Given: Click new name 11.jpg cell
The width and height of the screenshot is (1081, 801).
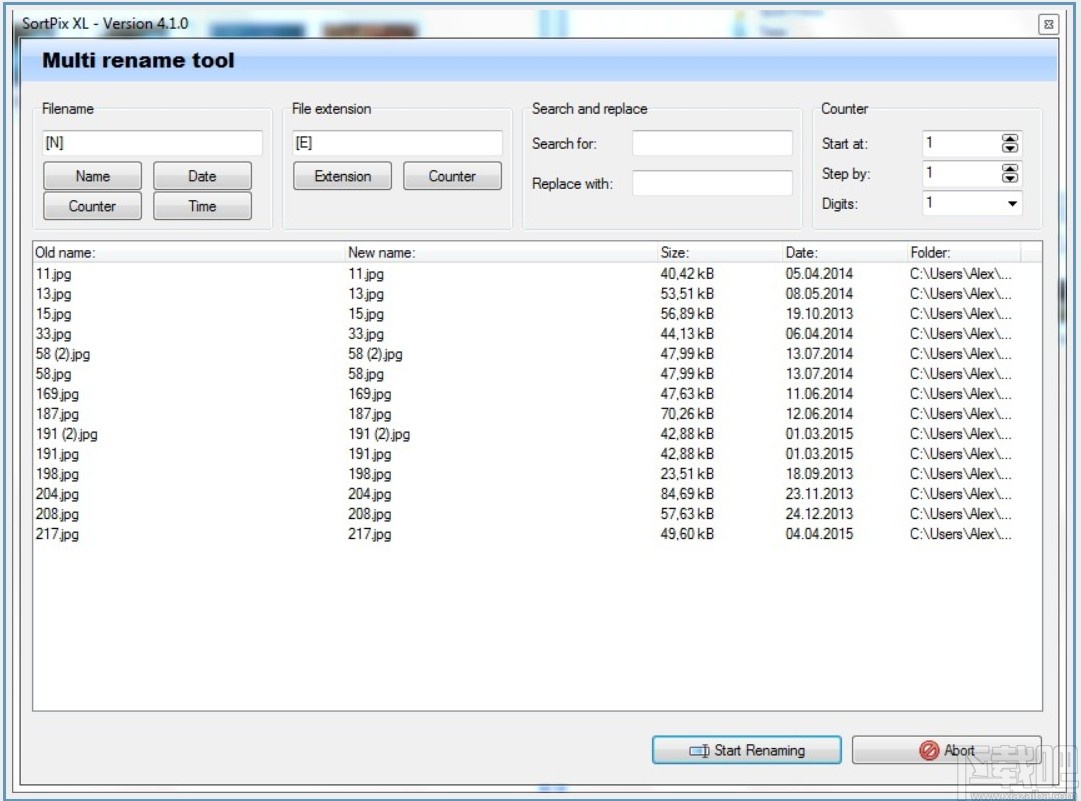Looking at the screenshot, I should tap(366, 274).
